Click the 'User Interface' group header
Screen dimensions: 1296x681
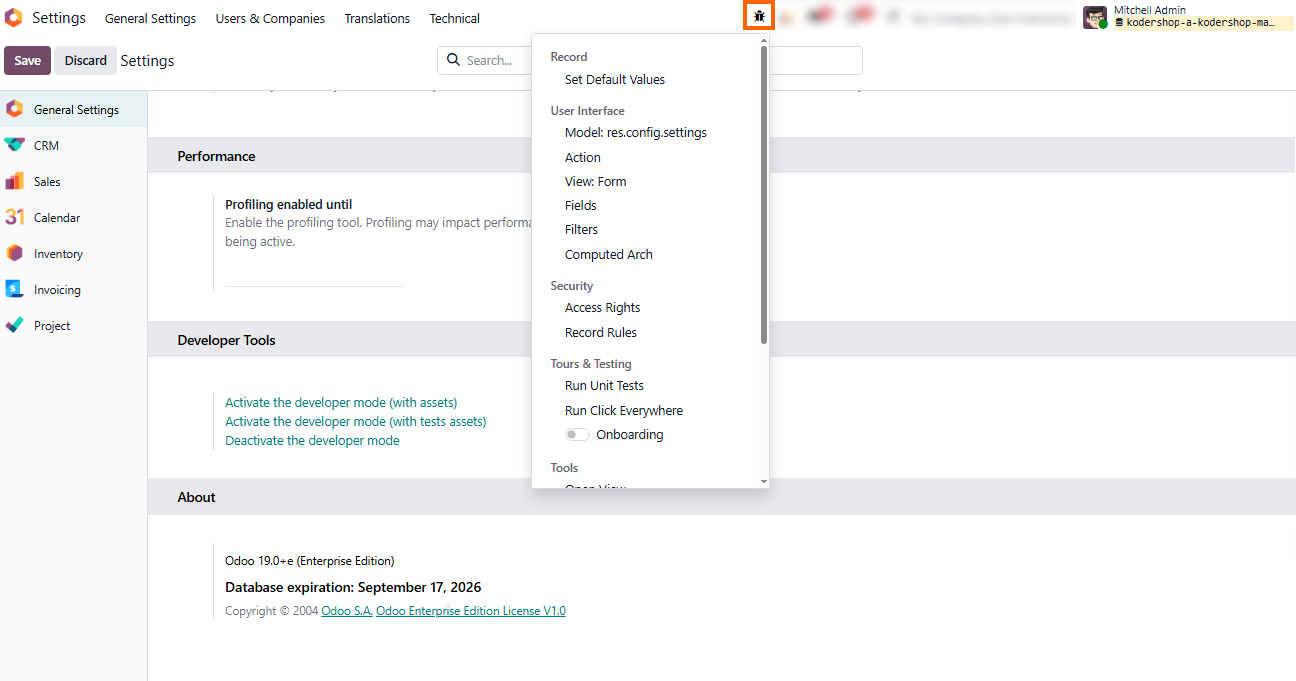[587, 111]
